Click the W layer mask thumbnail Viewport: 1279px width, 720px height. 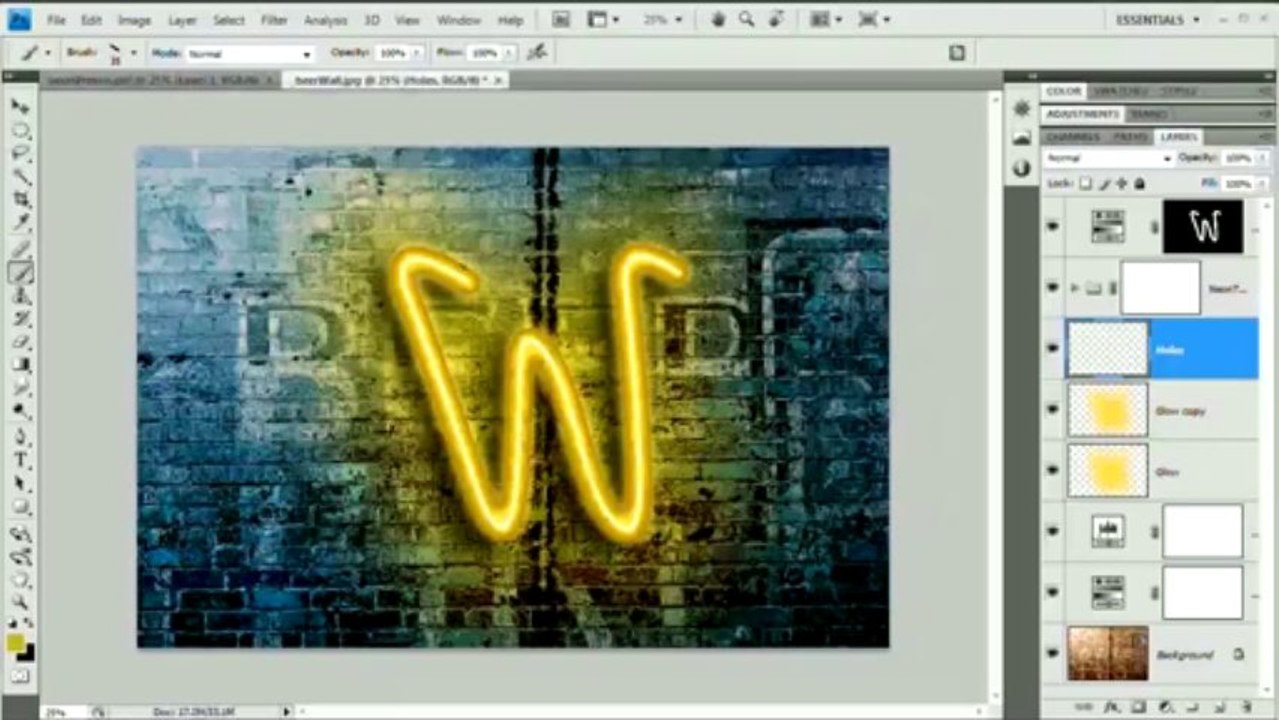click(1203, 226)
